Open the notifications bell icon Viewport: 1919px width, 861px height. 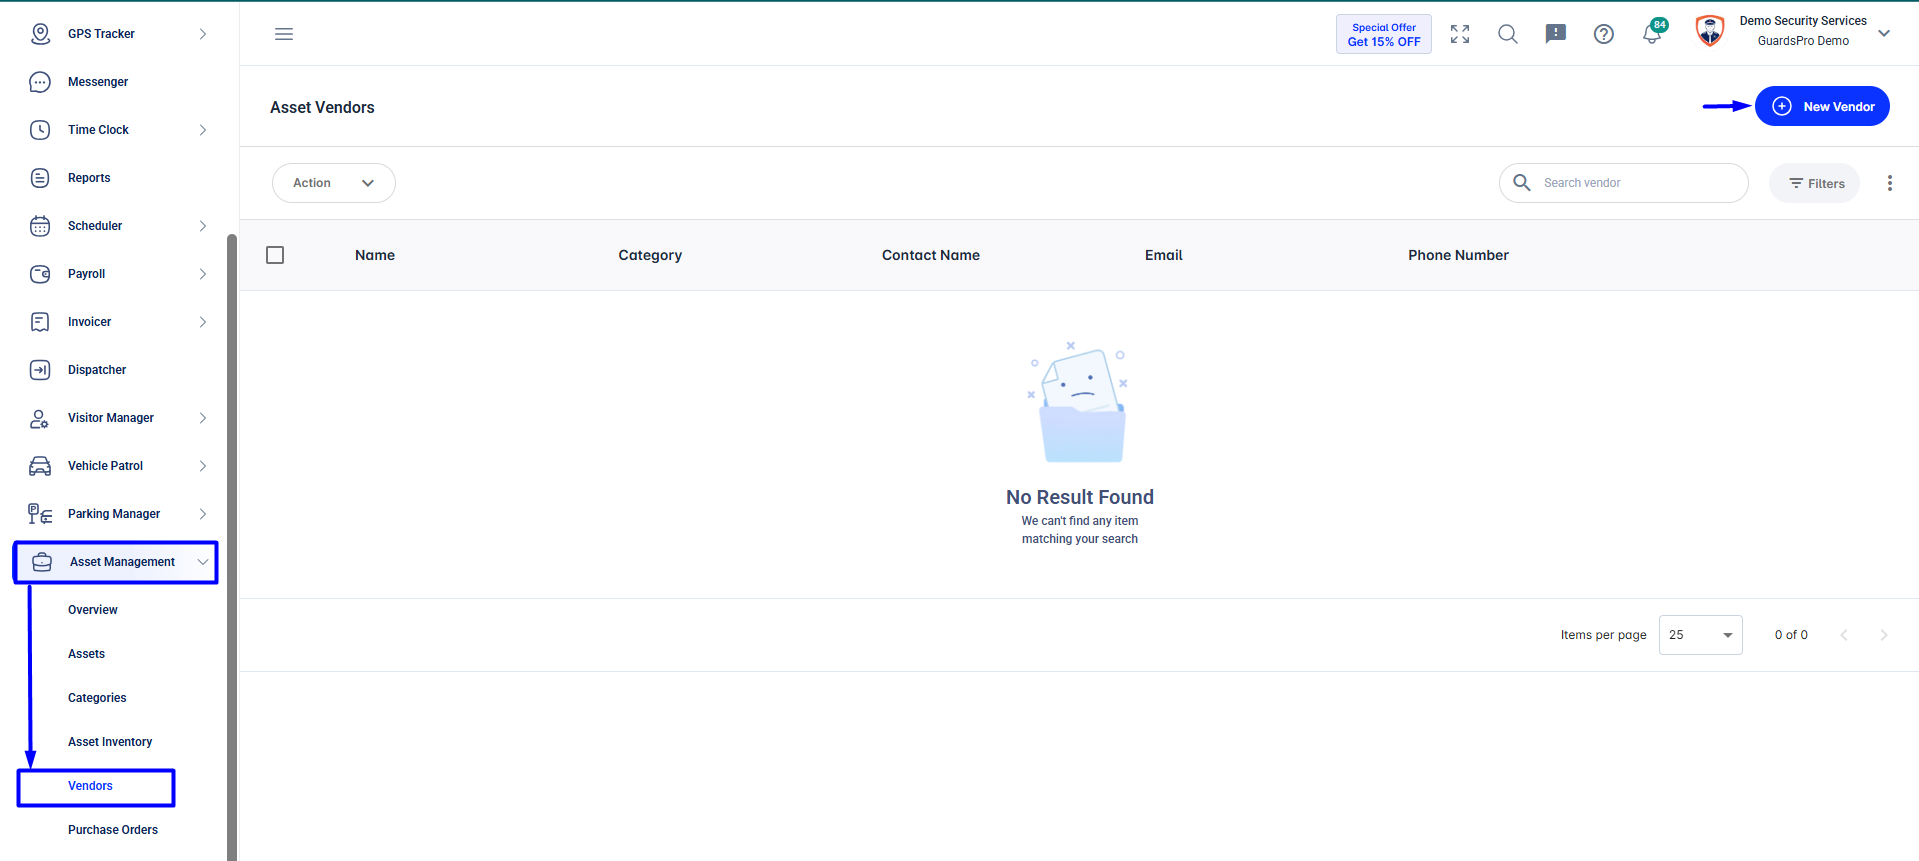1652,34
